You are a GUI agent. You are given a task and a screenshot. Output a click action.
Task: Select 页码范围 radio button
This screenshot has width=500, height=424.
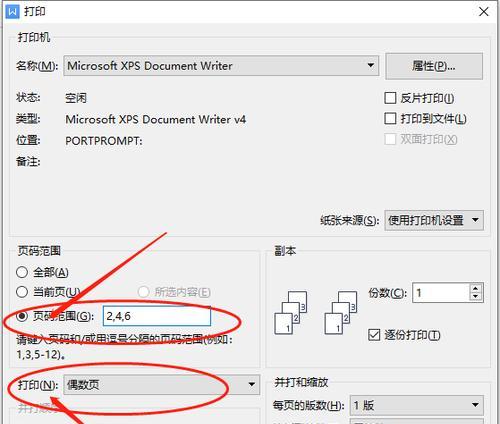point(22,316)
